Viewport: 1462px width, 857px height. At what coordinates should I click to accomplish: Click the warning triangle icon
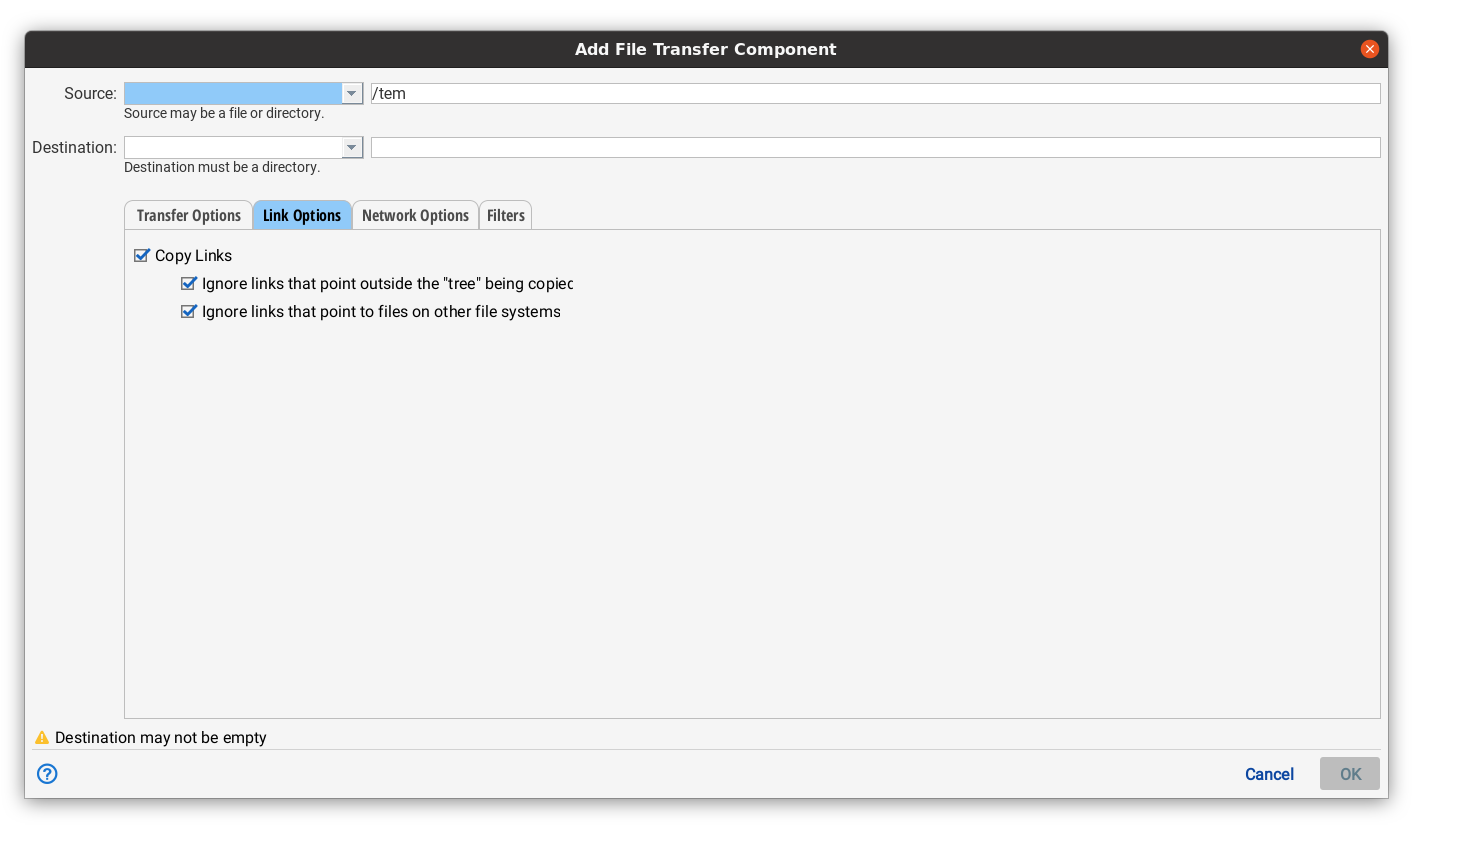tap(41, 737)
